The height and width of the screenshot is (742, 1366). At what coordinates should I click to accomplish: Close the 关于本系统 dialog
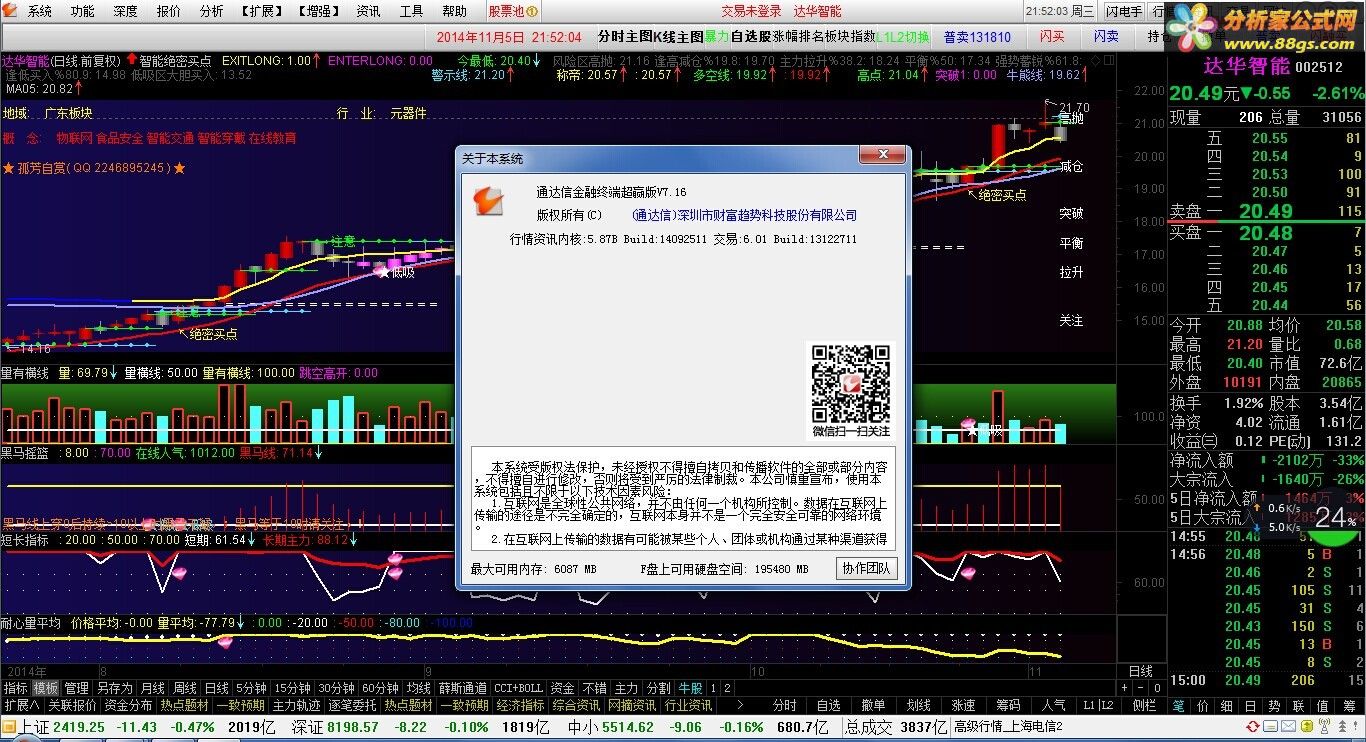coord(882,155)
